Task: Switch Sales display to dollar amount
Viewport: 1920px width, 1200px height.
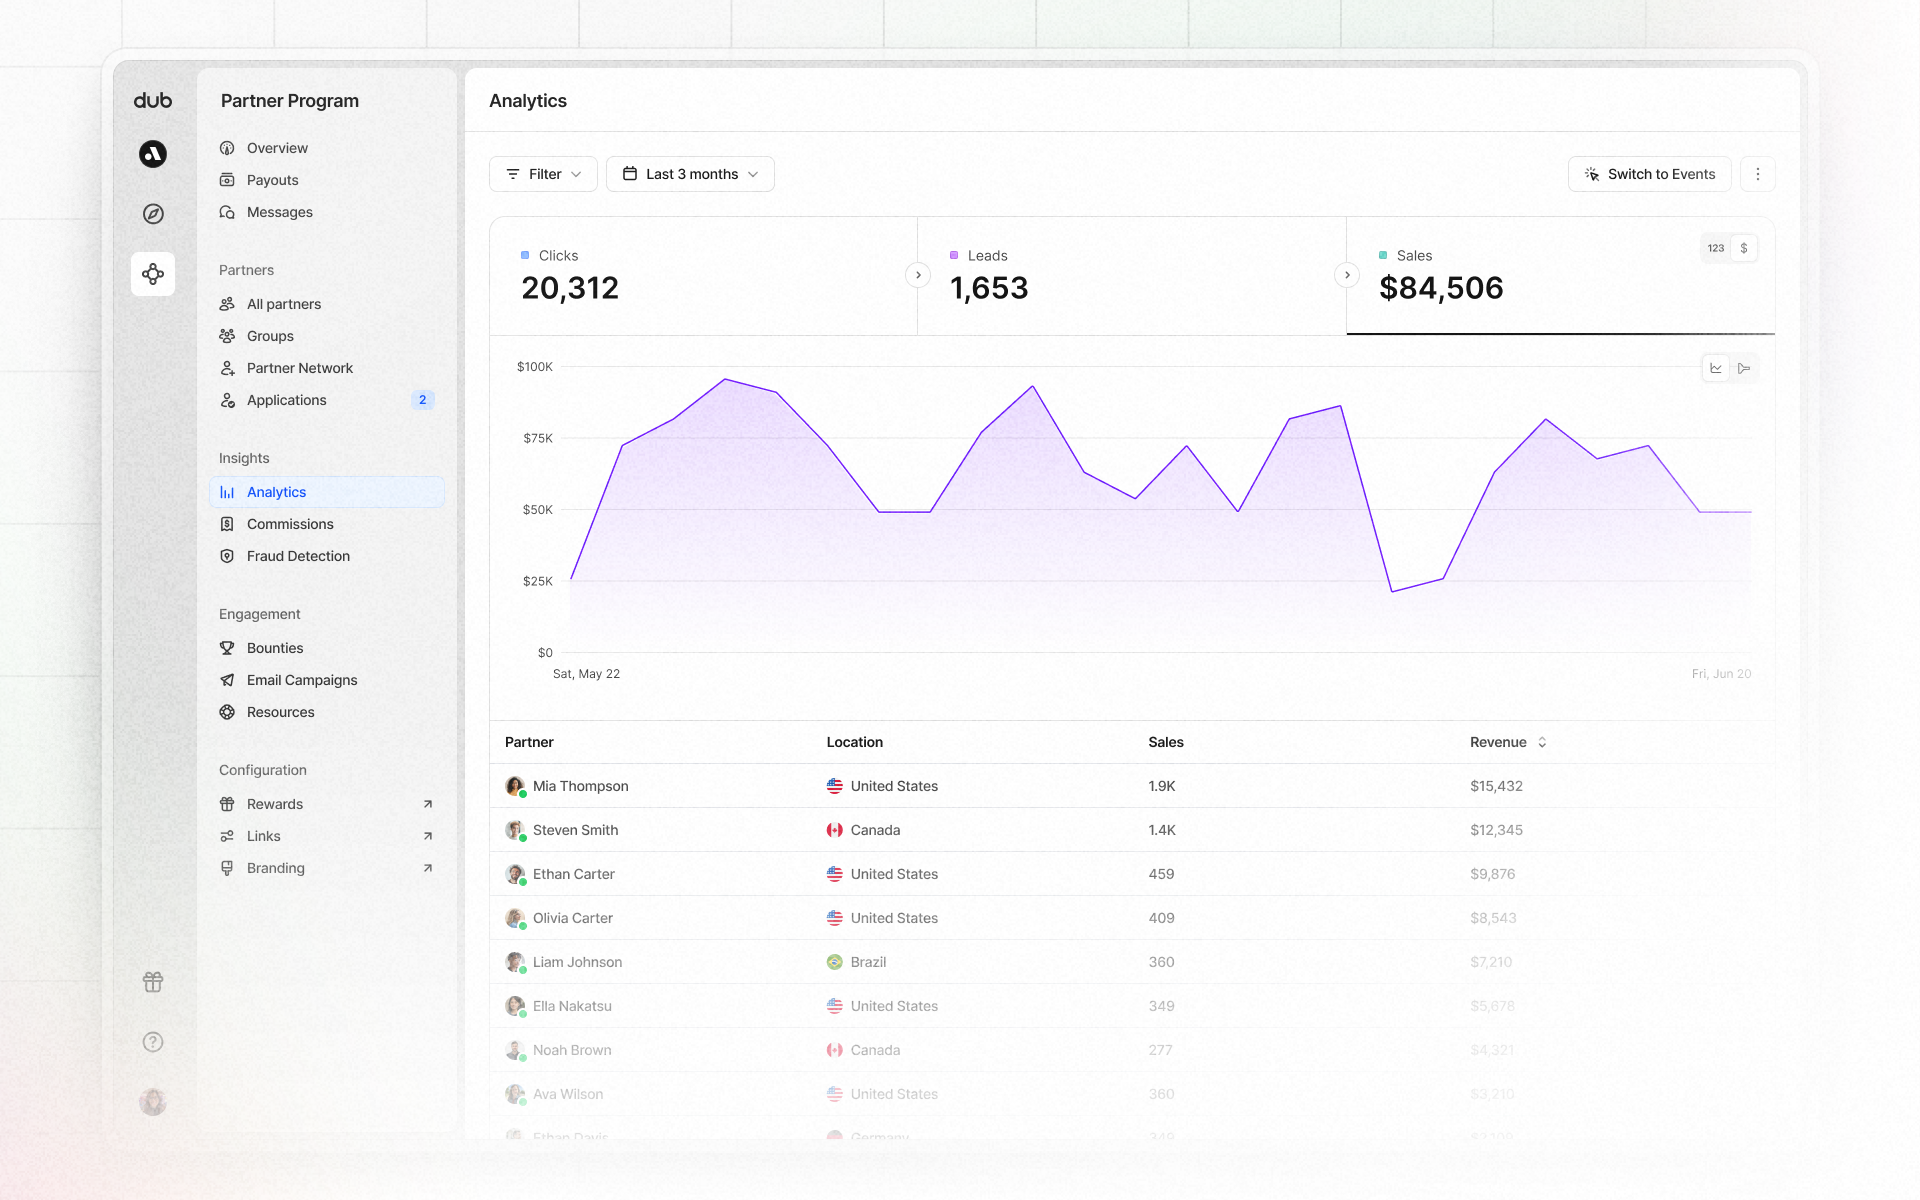Action: click(1744, 248)
